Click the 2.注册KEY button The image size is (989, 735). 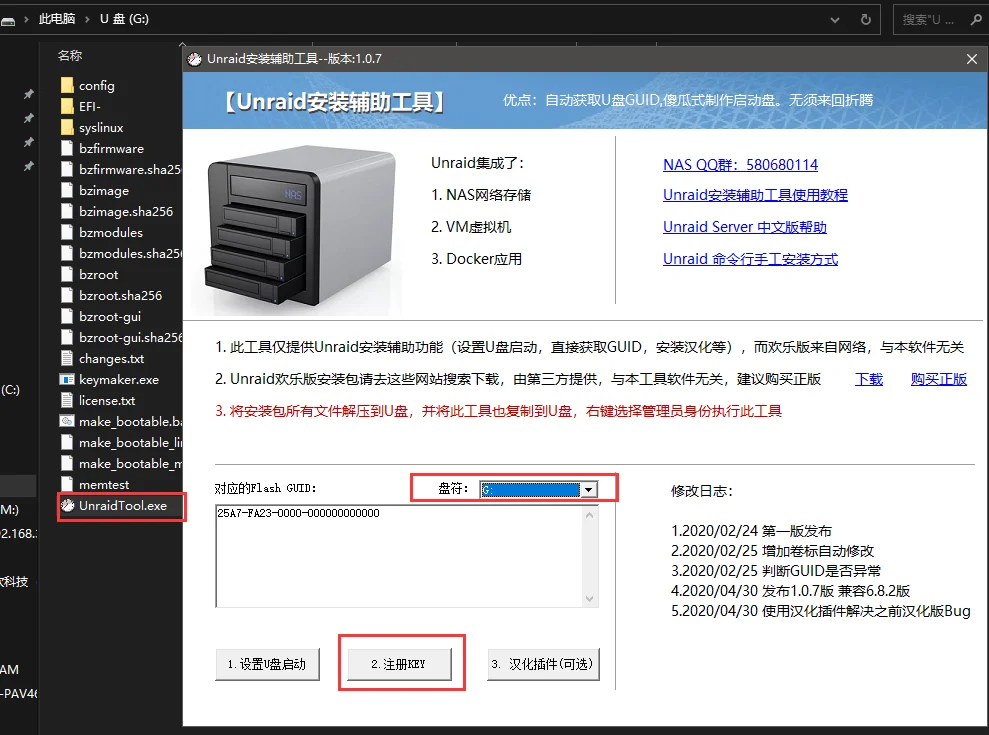tap(399, 664)
